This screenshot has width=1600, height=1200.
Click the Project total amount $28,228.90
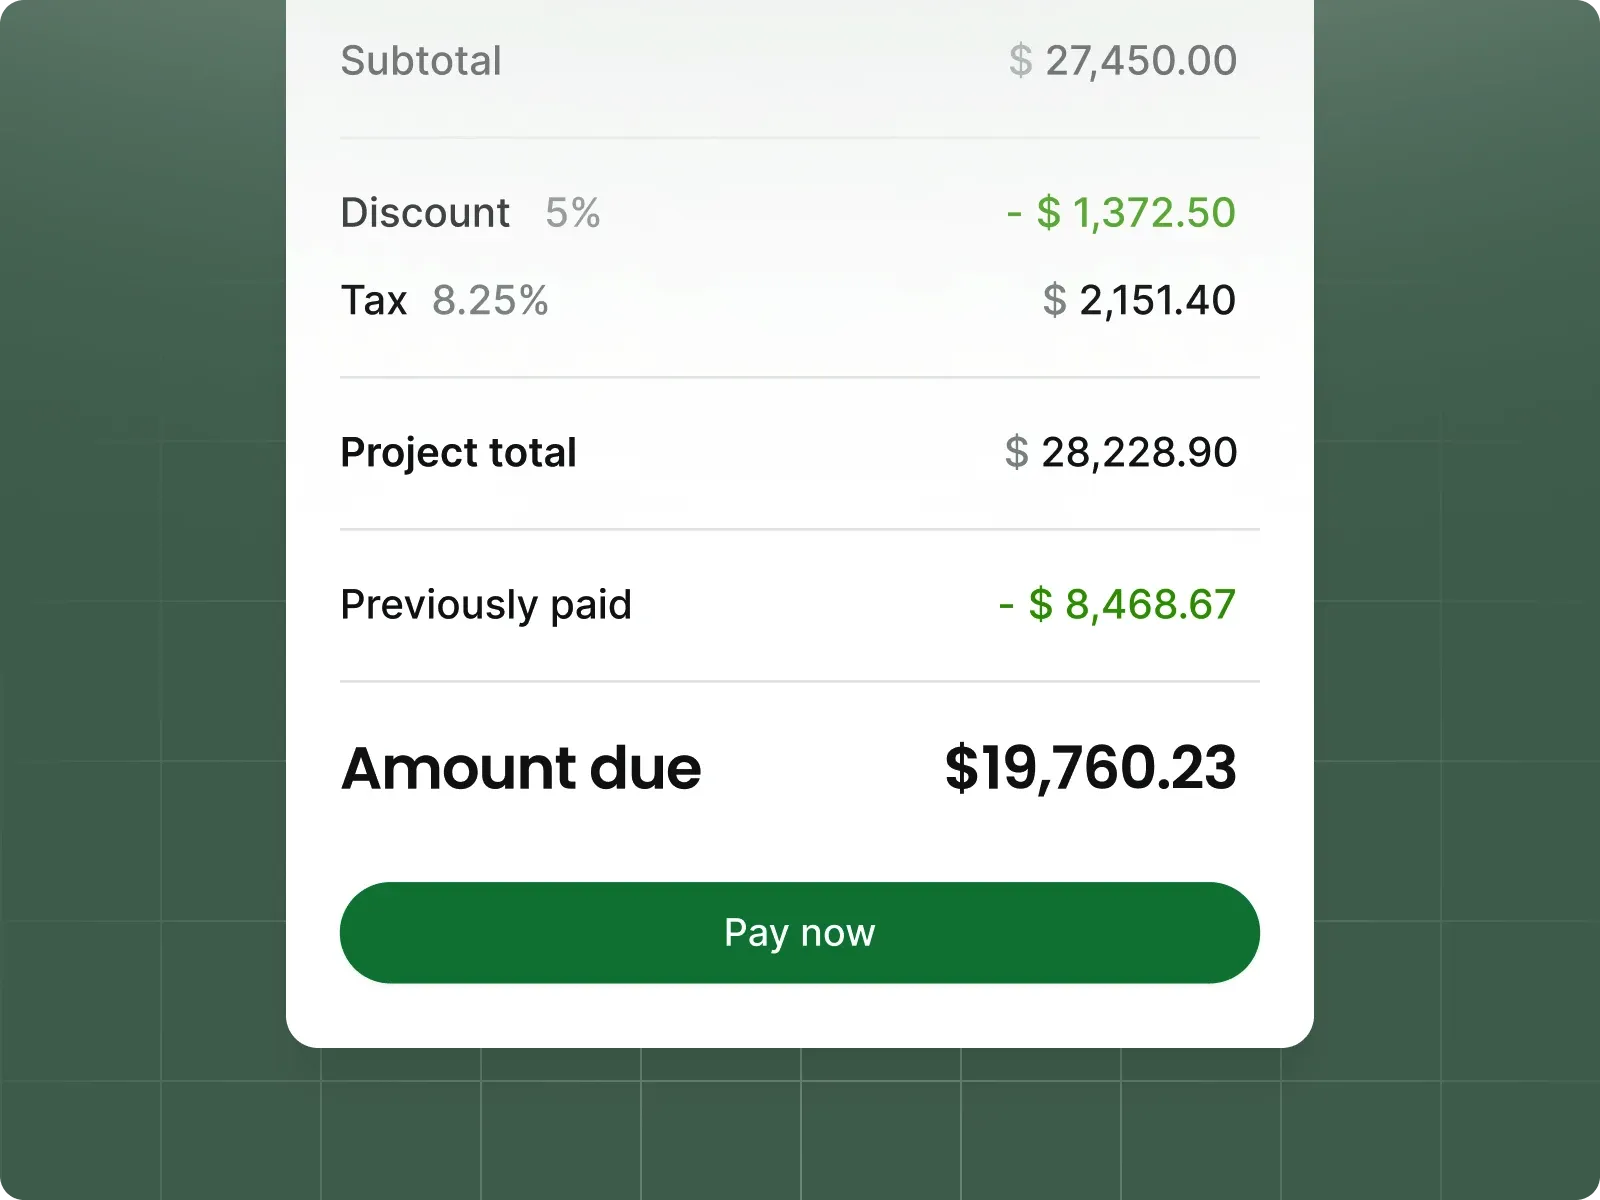click(x=1123, y=452)
